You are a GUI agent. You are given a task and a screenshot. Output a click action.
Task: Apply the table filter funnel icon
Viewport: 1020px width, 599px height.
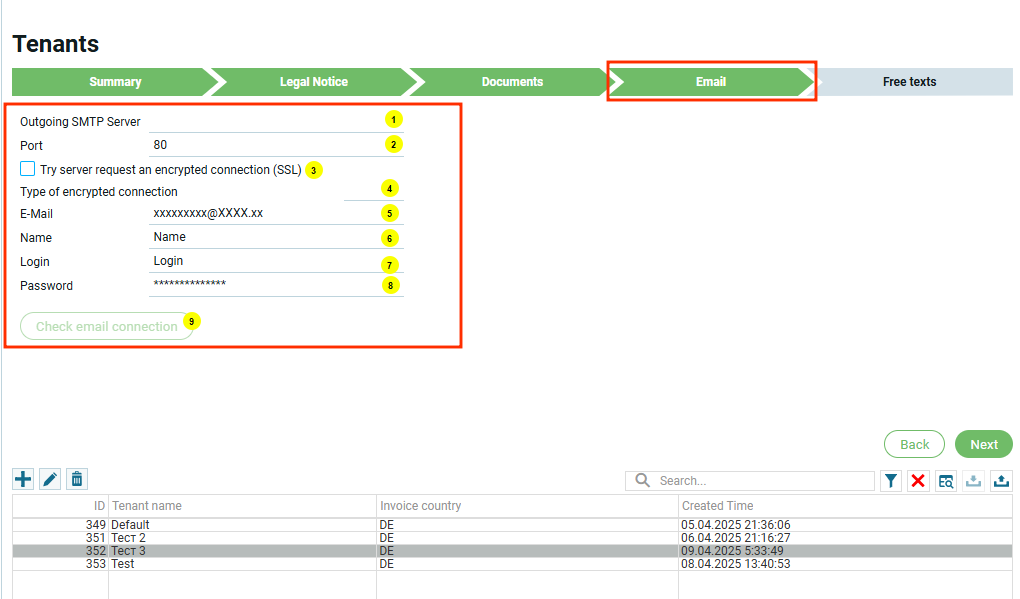coord(891,481)
